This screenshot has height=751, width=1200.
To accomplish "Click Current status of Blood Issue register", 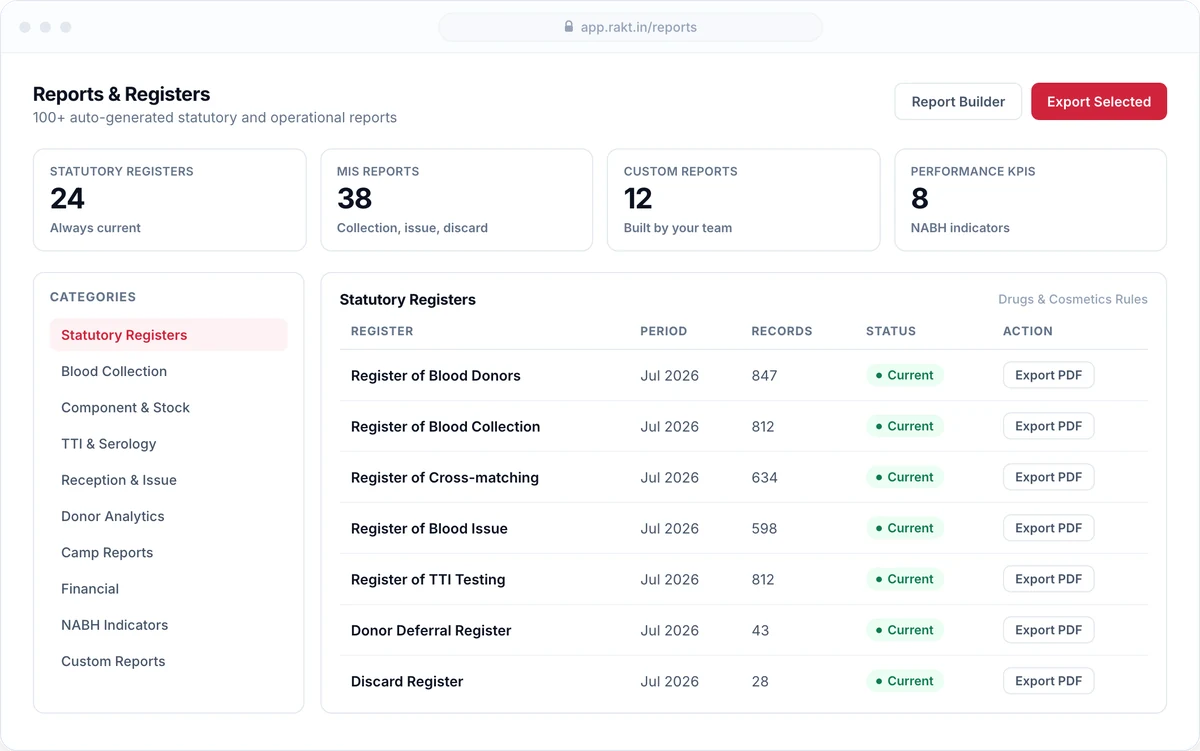I will [905, 528].
